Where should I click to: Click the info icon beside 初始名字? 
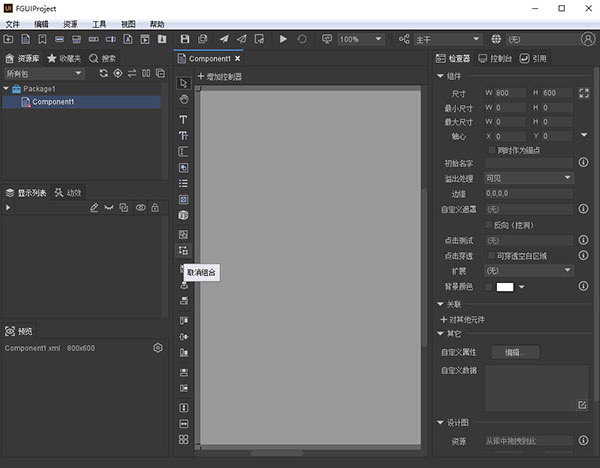(x=583, y=163)
